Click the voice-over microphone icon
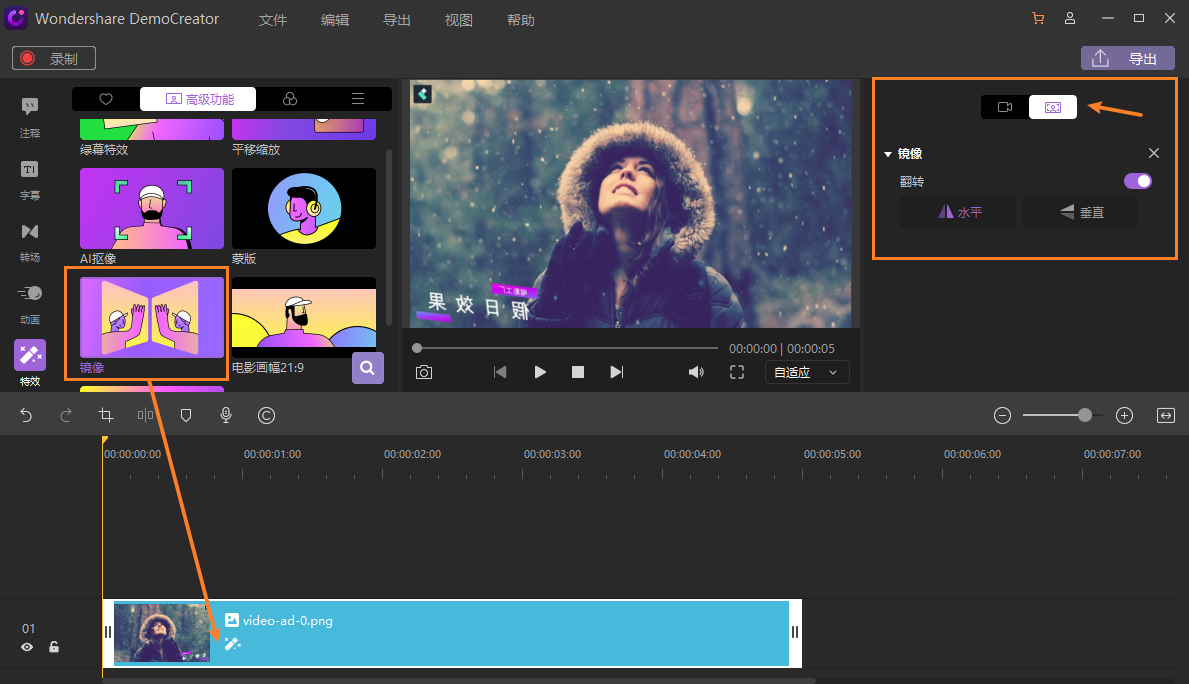 226,415
